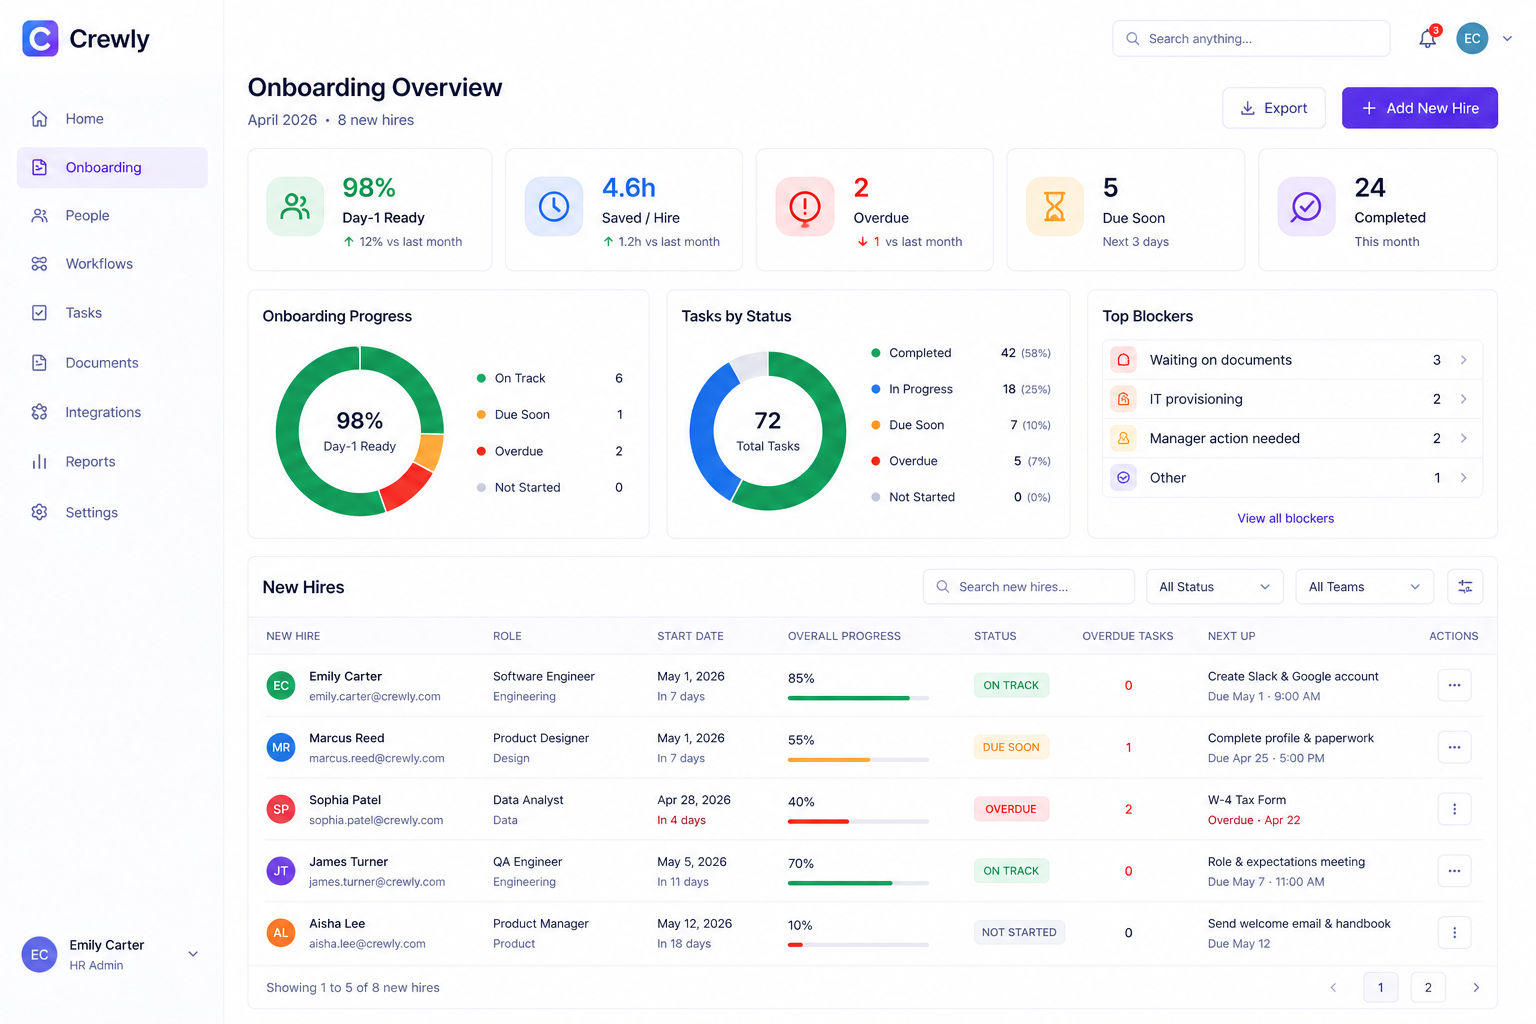1536x1024 pixels.
Task: Click the Manager action needed icon
Action: pos(1124,438)
